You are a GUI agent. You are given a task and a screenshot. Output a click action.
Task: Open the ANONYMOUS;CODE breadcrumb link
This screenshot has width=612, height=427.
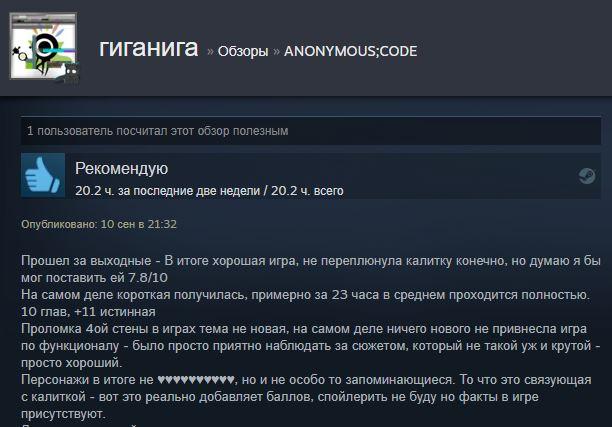(x=350, y=51)
